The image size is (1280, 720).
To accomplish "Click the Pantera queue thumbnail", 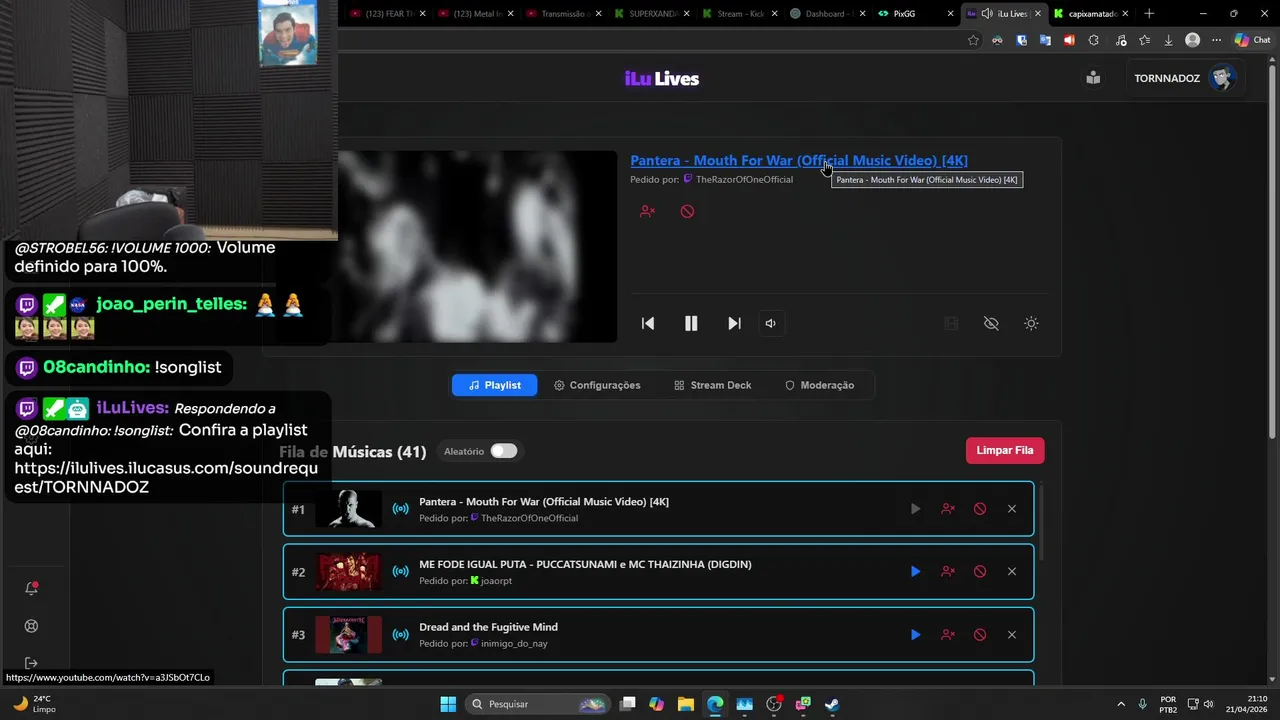I will [348, 509].
